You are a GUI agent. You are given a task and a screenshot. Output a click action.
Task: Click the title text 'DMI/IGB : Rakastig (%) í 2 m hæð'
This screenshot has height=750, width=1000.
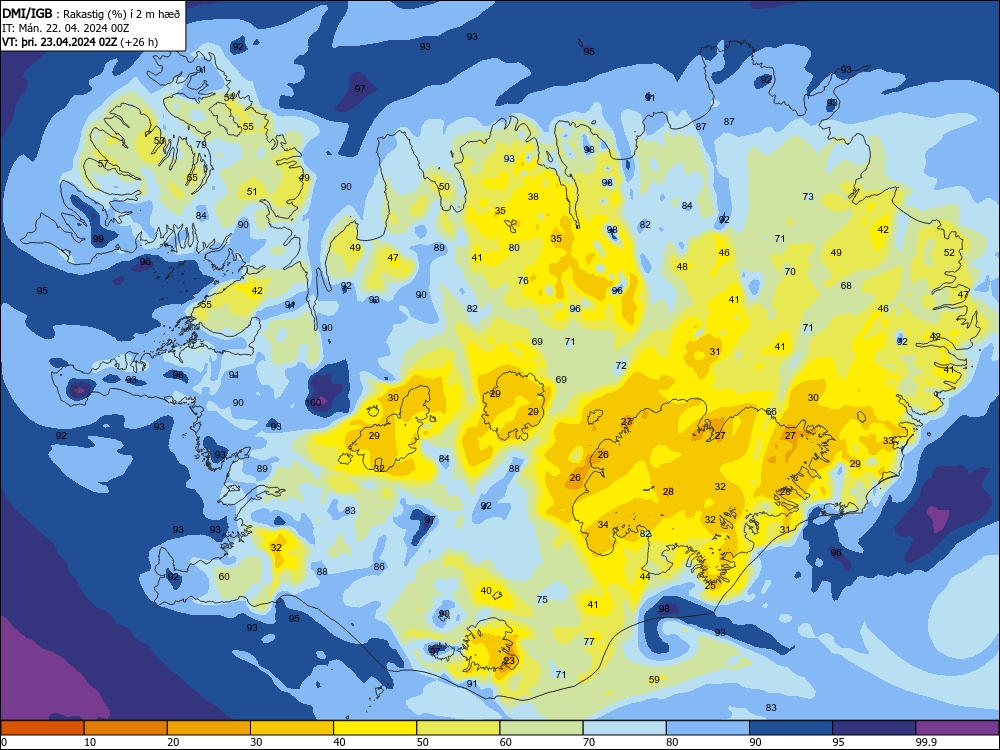pos(91,13)
